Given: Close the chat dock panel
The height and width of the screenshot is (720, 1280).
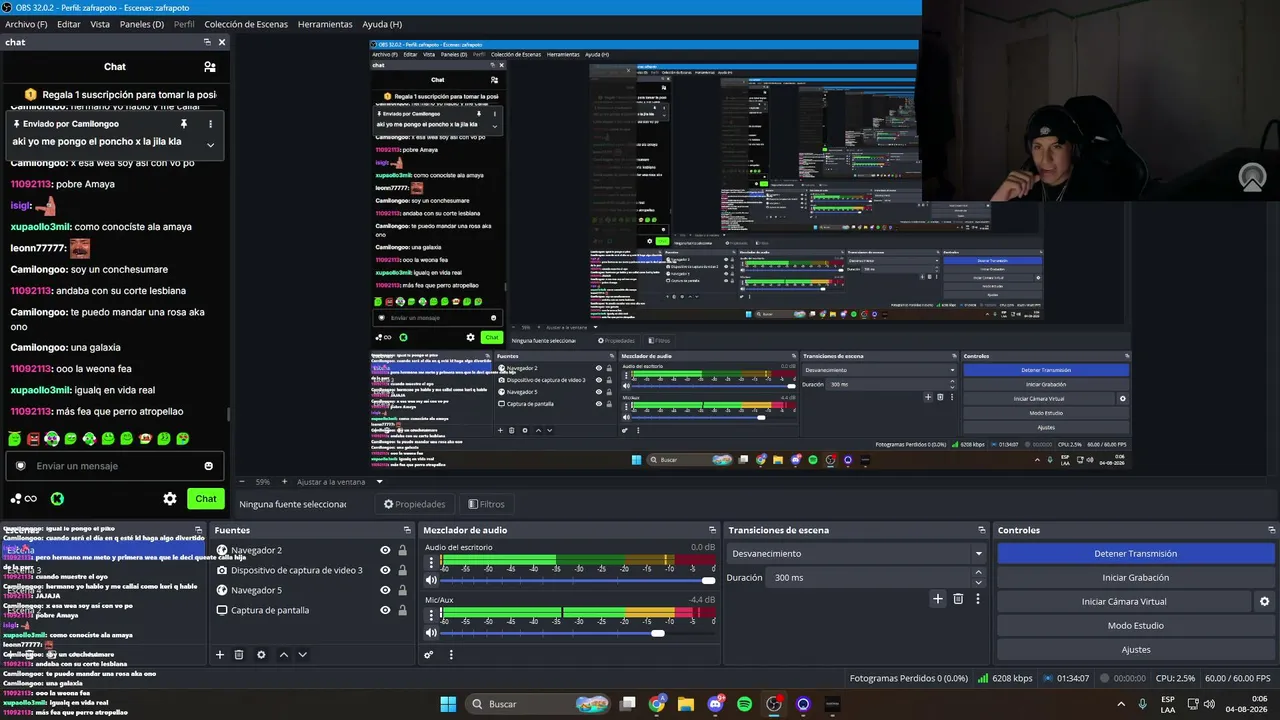Looking at the screenshot, I should click(222, 42).
